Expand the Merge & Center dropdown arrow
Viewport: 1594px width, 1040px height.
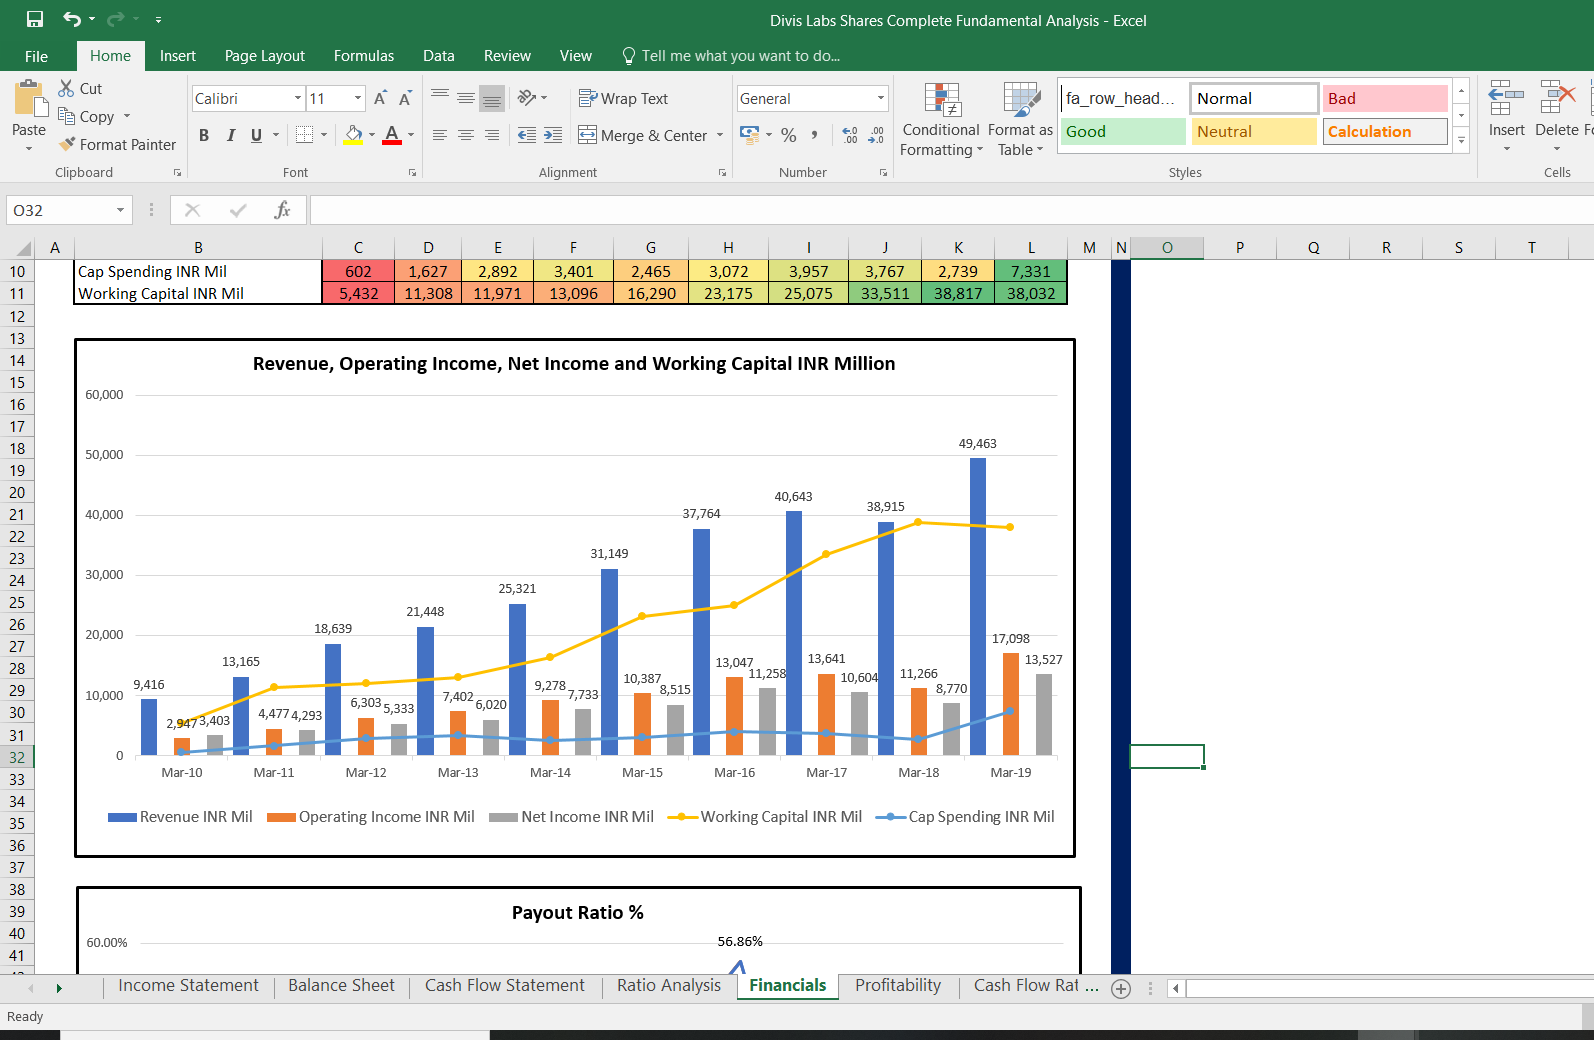click(x=720, y=135)
